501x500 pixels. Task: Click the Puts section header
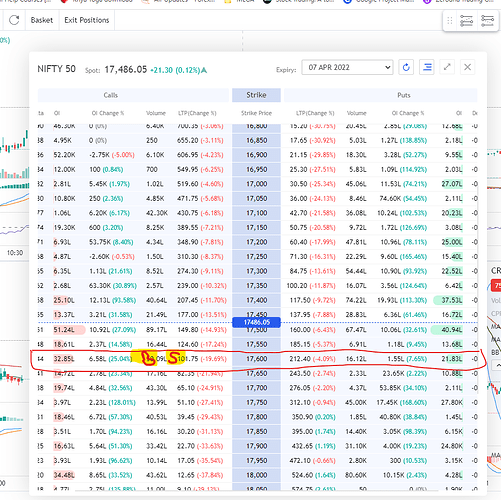[404, 95]
